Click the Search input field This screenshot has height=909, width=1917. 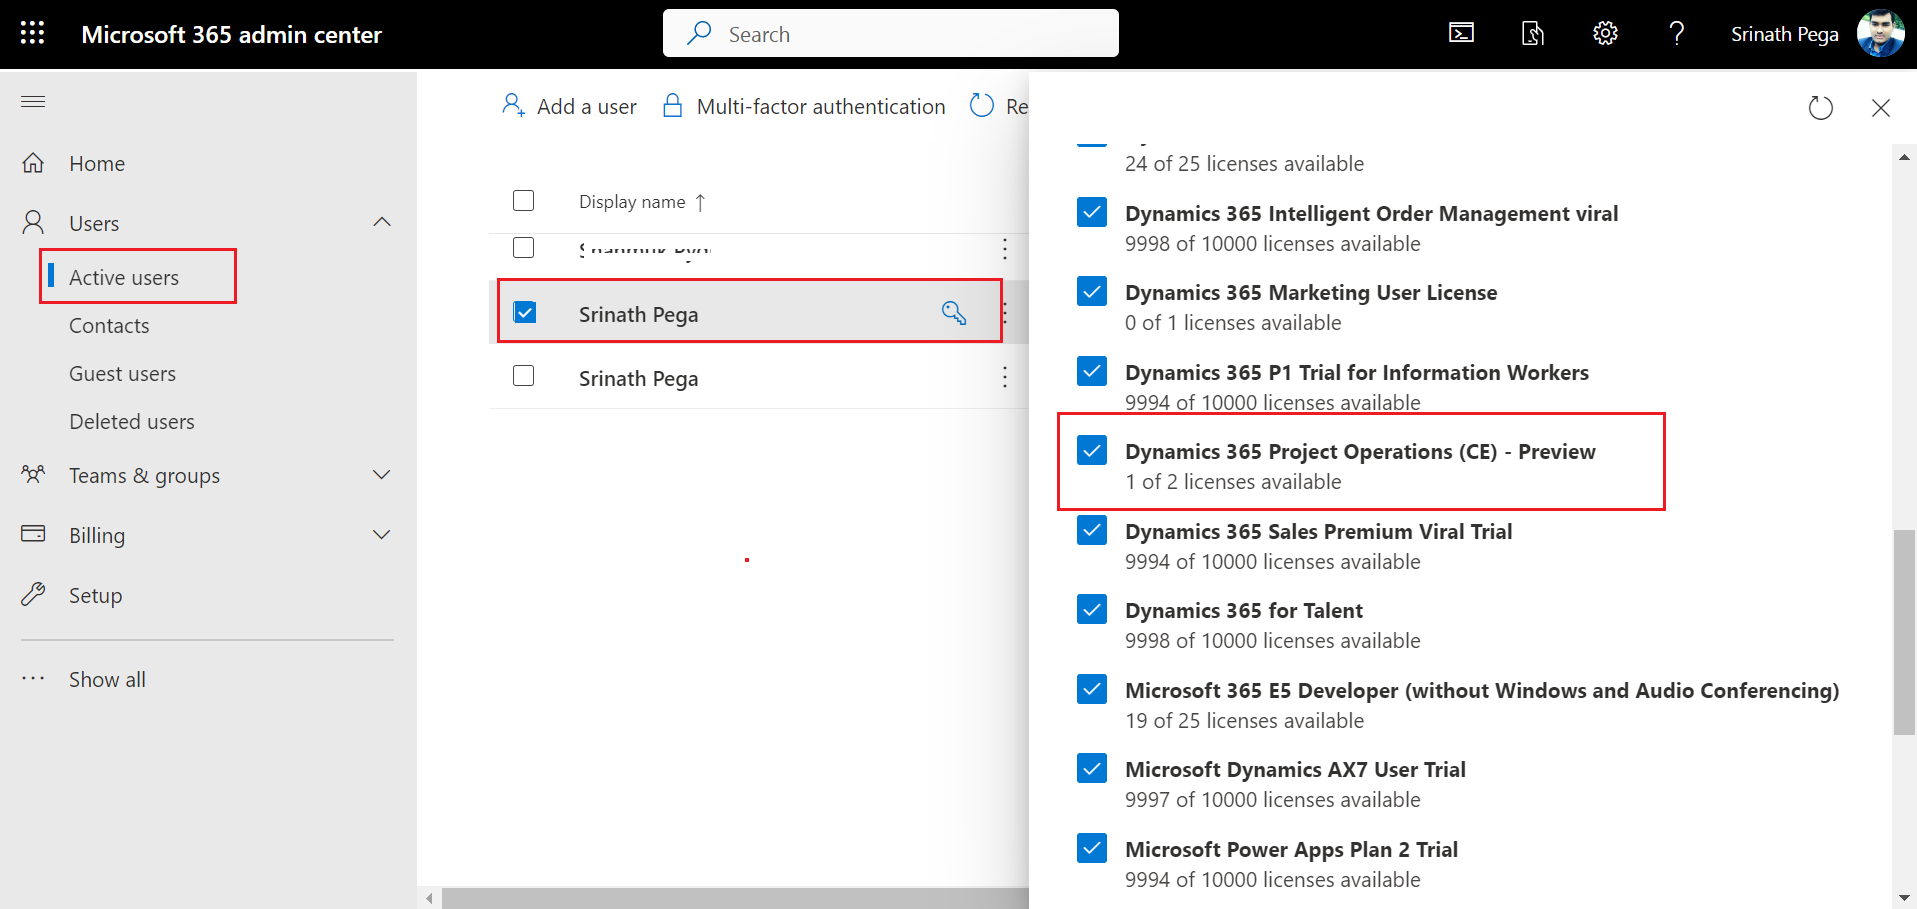pos(890,34)
